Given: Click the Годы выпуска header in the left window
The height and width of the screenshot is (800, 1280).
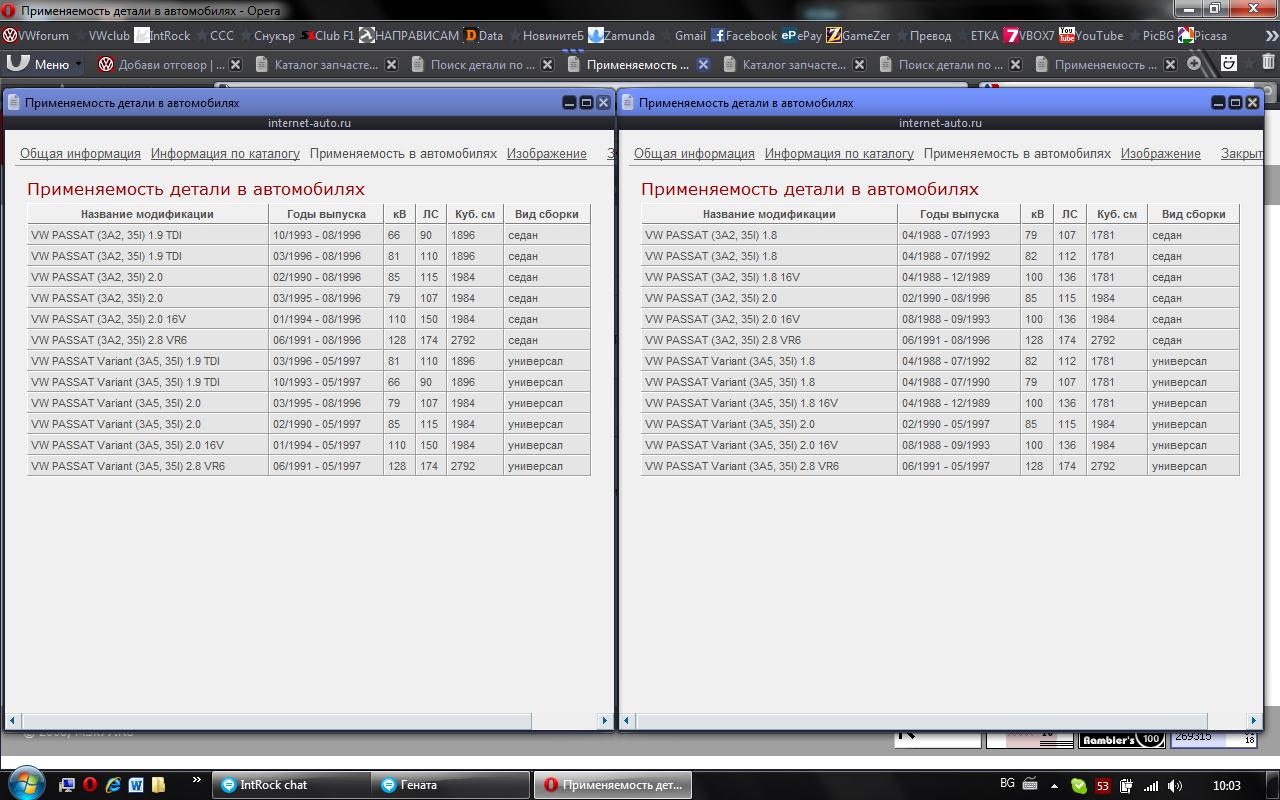Looking at the screenshot, I should coord(326,214).
